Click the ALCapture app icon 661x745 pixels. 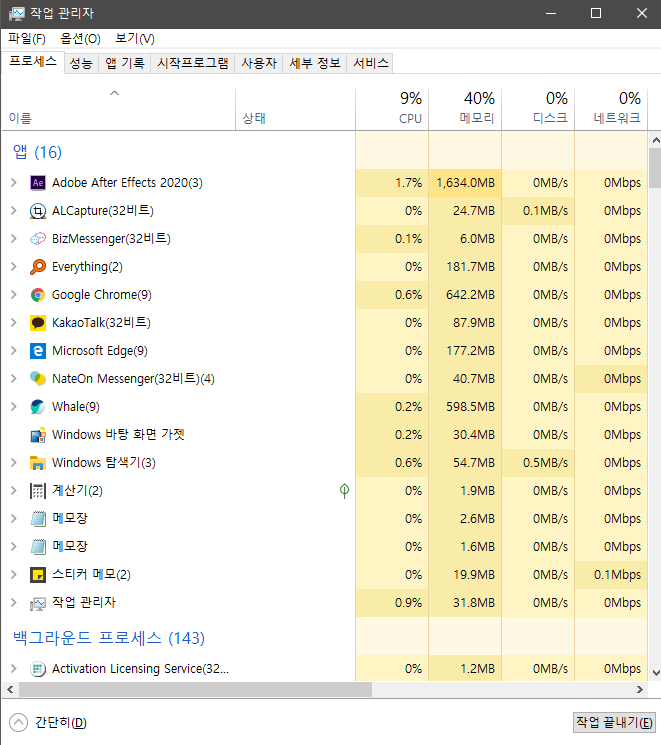pos(38,211)
